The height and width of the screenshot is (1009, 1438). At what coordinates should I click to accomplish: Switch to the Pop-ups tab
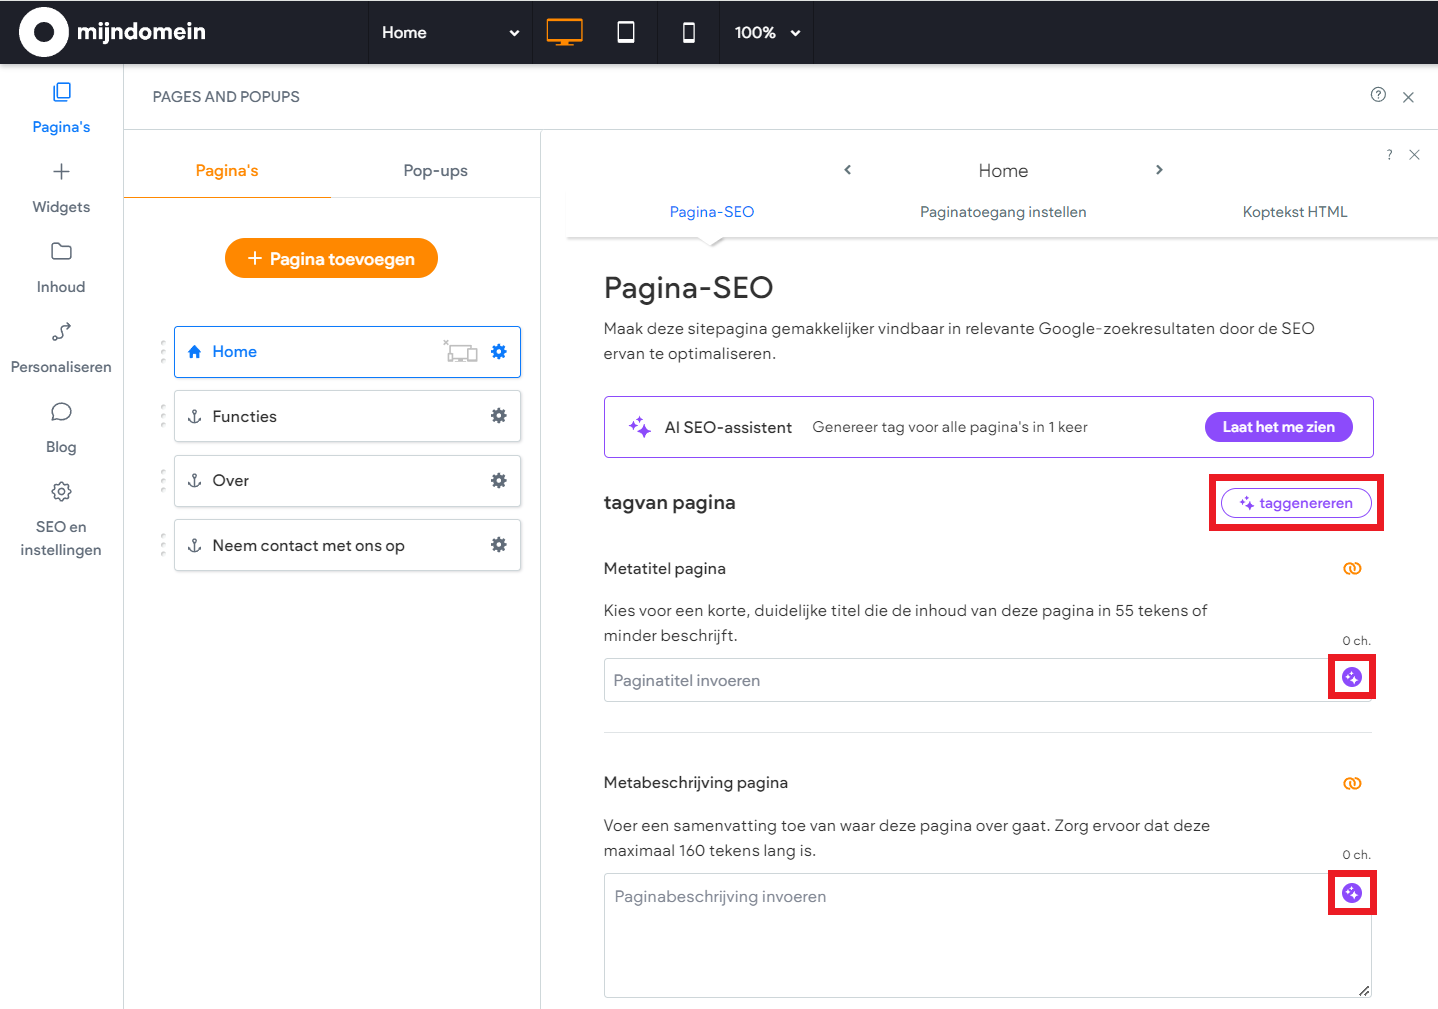point(435,171)
